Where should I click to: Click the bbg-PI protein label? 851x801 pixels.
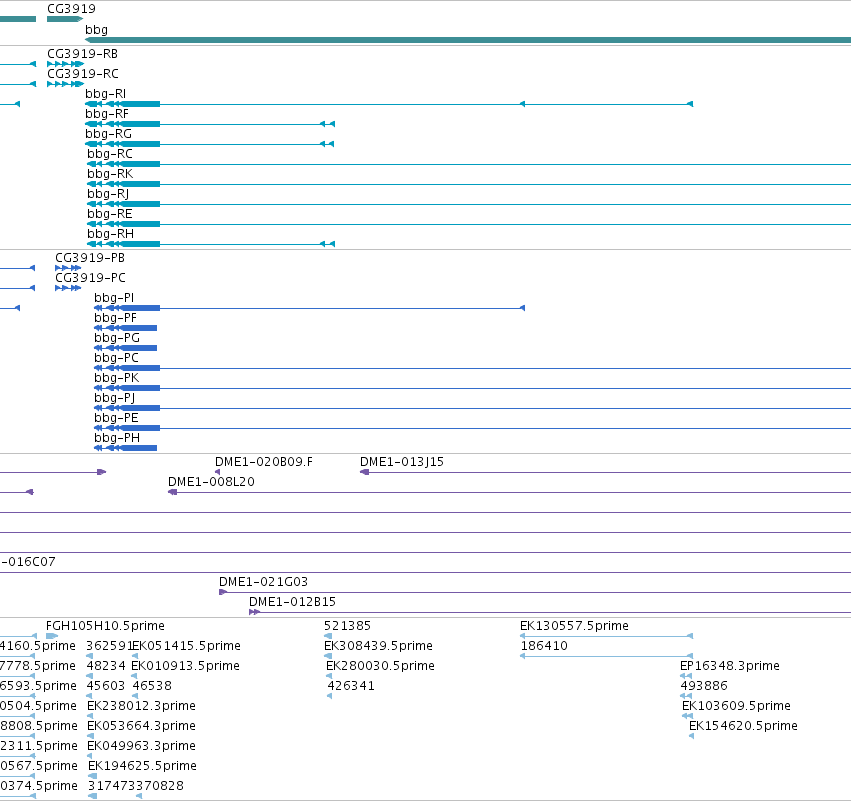tap(114, 298)
